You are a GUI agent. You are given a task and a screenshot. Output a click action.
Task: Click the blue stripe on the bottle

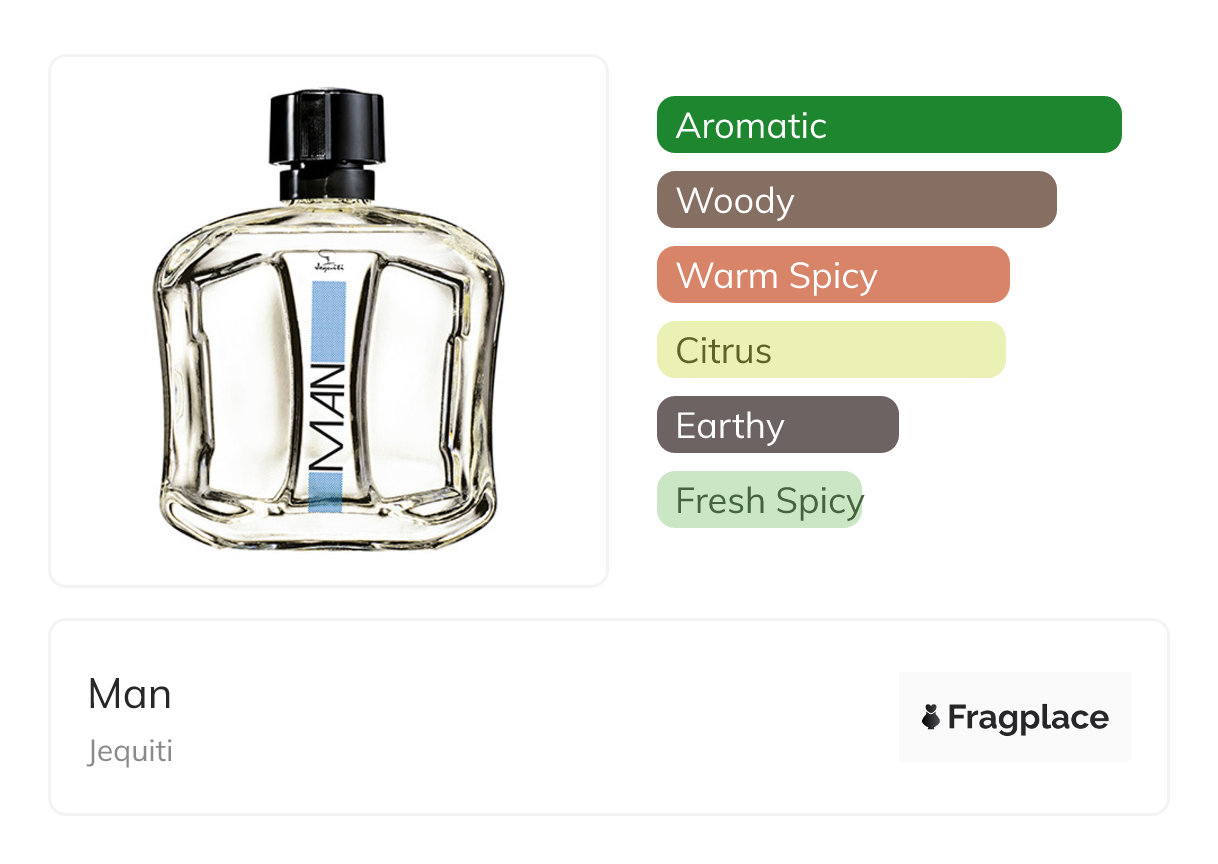(x=328, y=397)
